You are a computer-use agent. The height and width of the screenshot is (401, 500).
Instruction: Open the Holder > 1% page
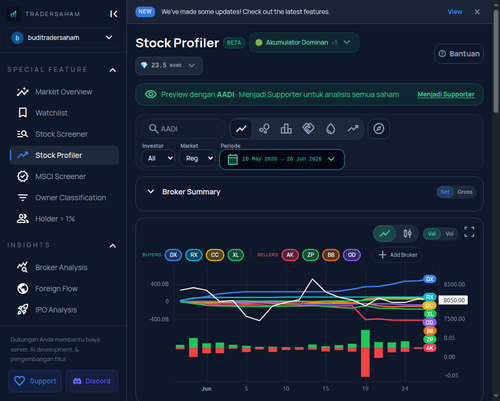pyautogui.click(x=63, y=219)
